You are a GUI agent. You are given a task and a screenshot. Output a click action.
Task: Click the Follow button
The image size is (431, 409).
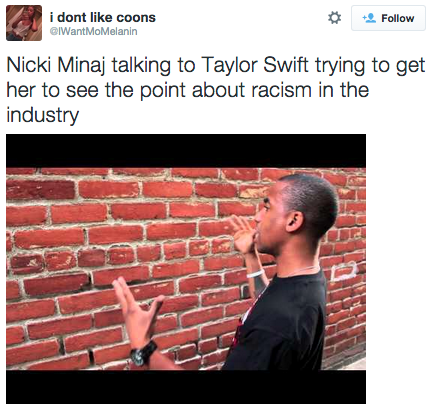point(388,18)
